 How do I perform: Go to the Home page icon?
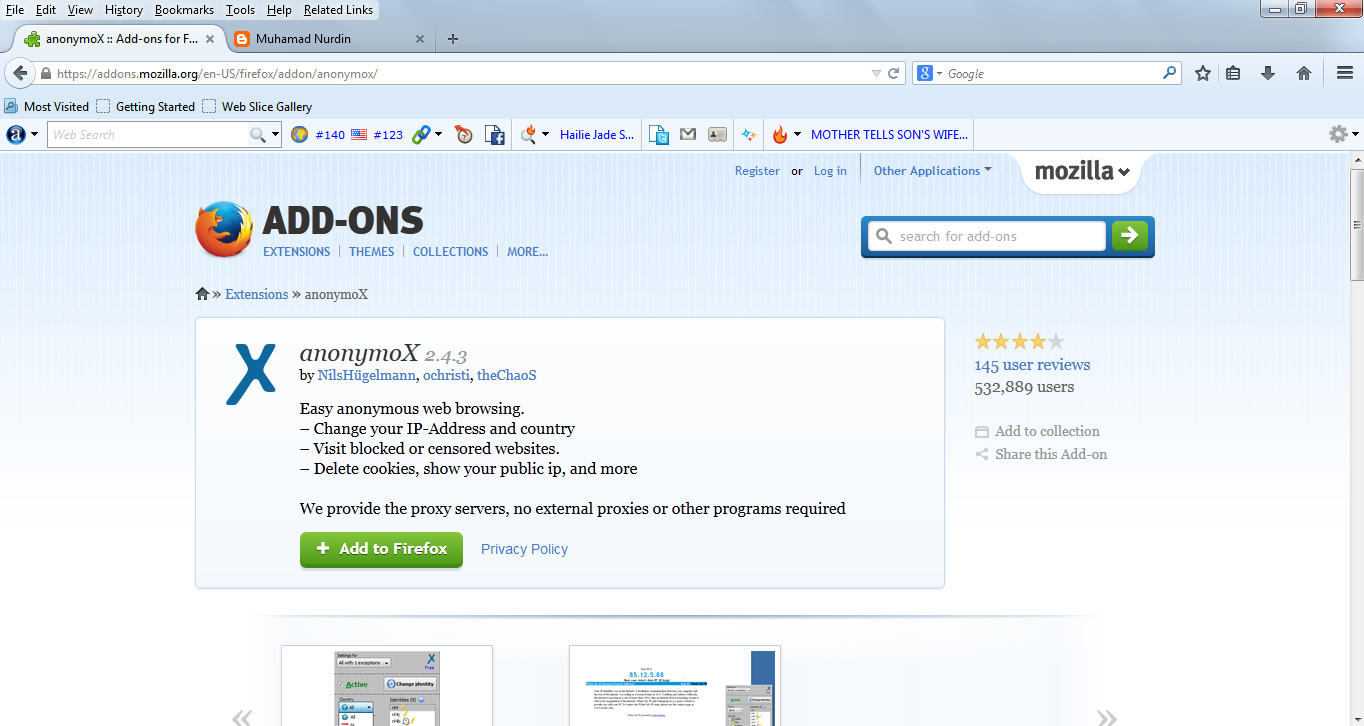coord(1304,73)
